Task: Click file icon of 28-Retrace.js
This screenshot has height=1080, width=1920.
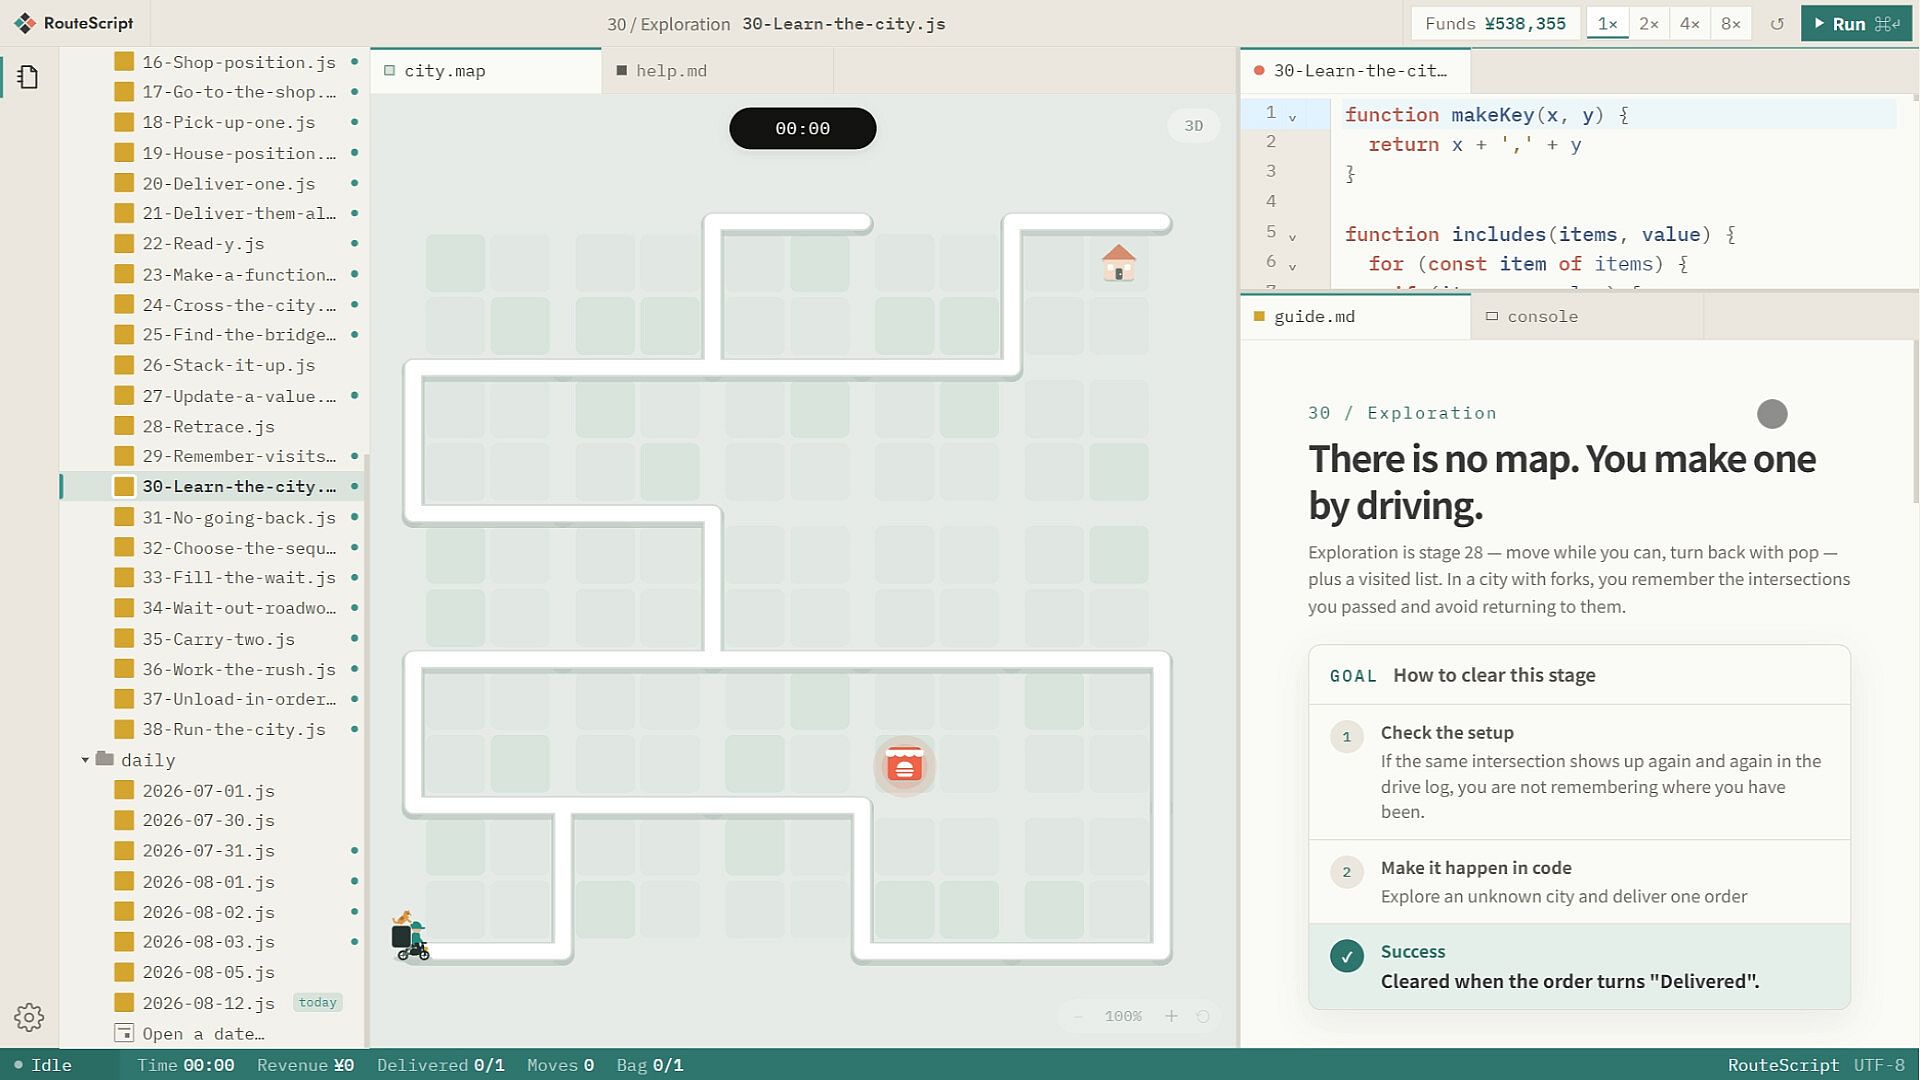Action: [124, 426]
